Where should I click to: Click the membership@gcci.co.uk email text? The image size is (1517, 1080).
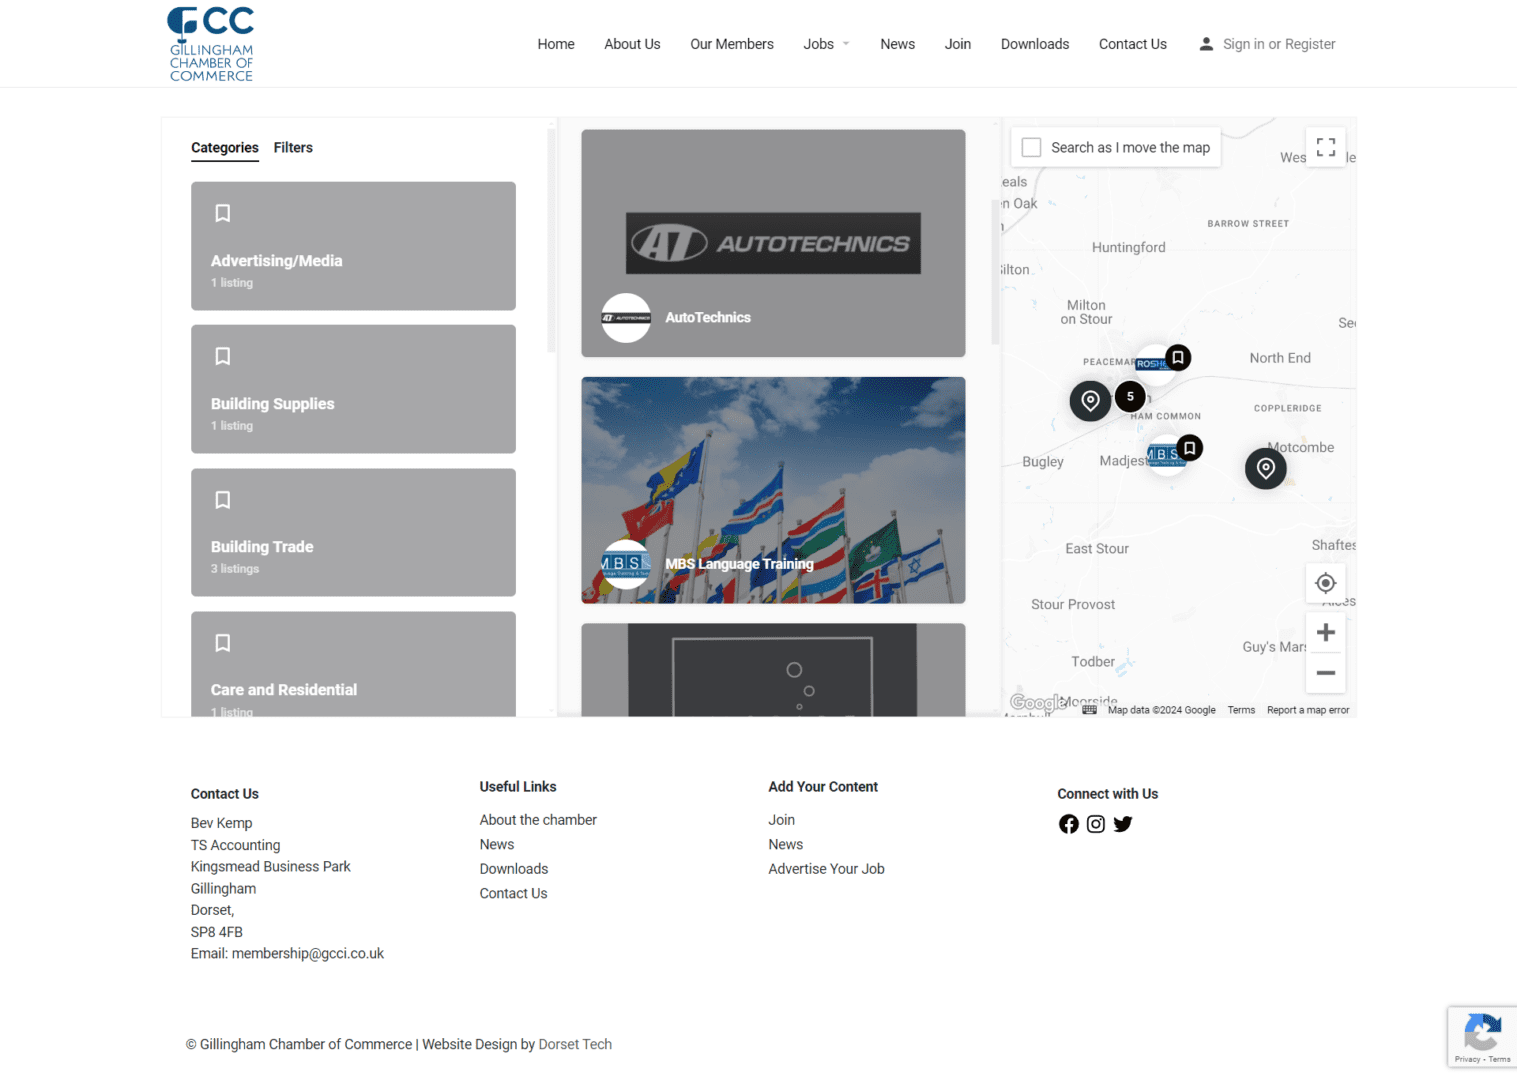pyautogui.click(x=308, y=954)
